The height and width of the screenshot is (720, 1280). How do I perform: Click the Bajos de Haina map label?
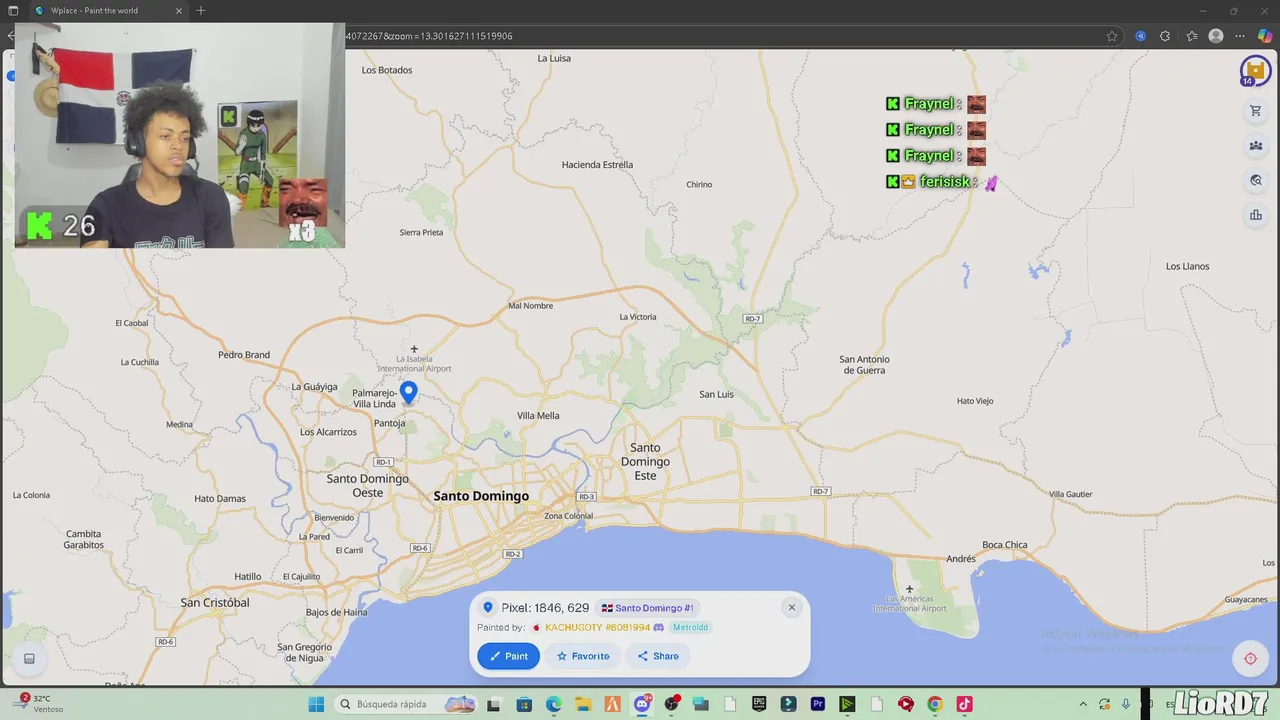(336, 612)
